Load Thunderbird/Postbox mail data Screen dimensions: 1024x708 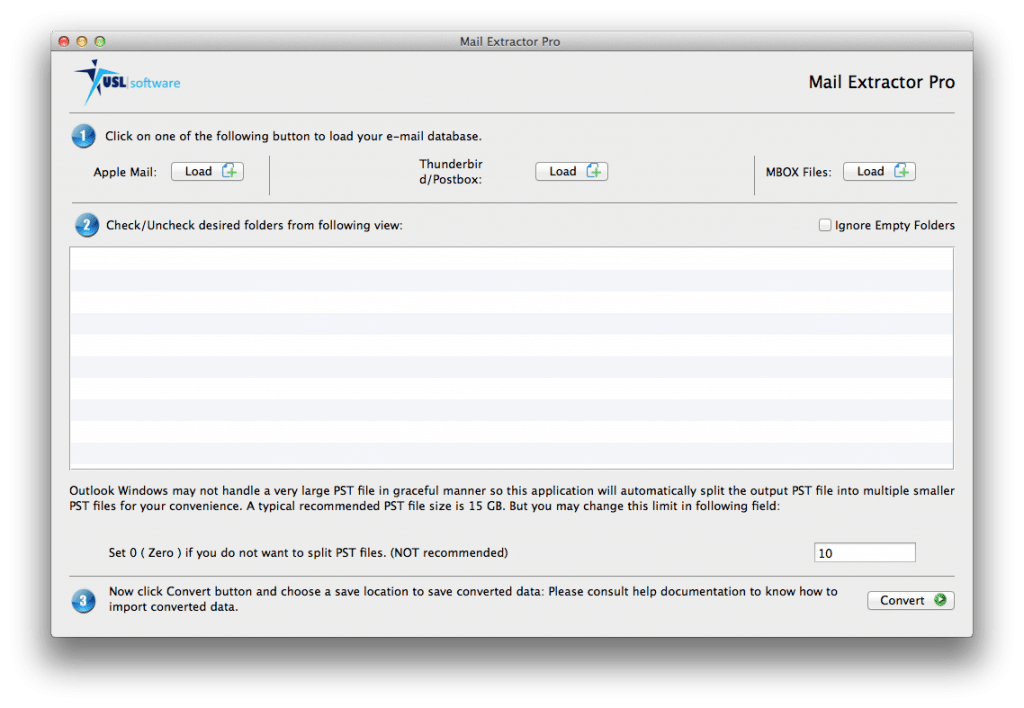571,170
